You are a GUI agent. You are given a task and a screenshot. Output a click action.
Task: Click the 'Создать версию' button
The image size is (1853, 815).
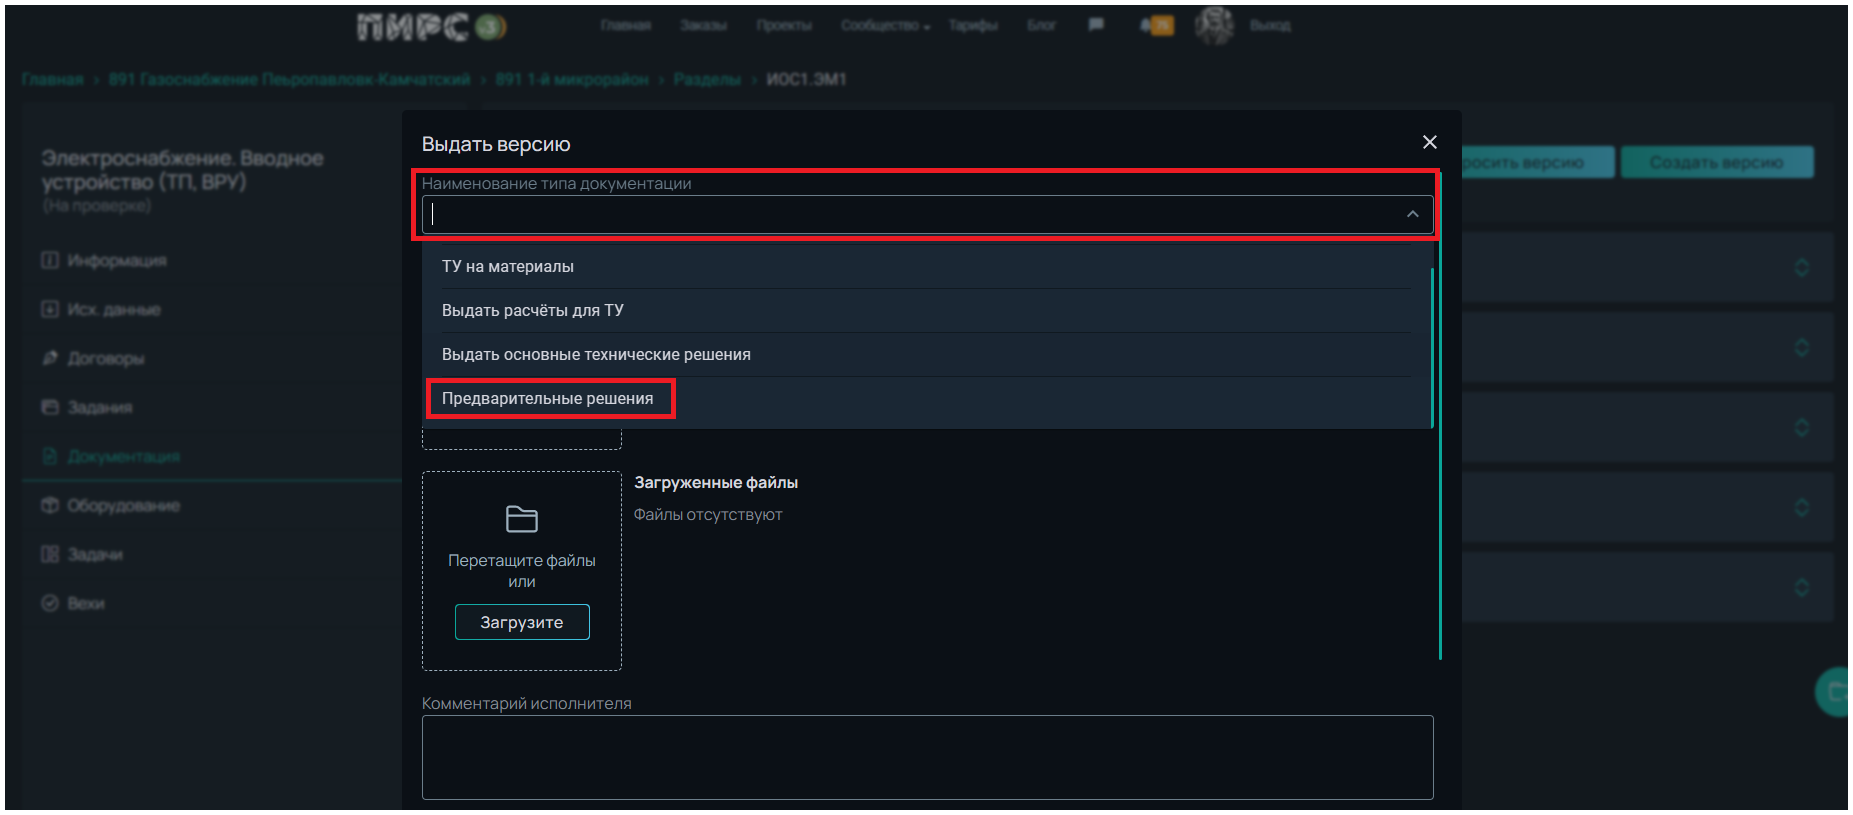[1716, 162]
